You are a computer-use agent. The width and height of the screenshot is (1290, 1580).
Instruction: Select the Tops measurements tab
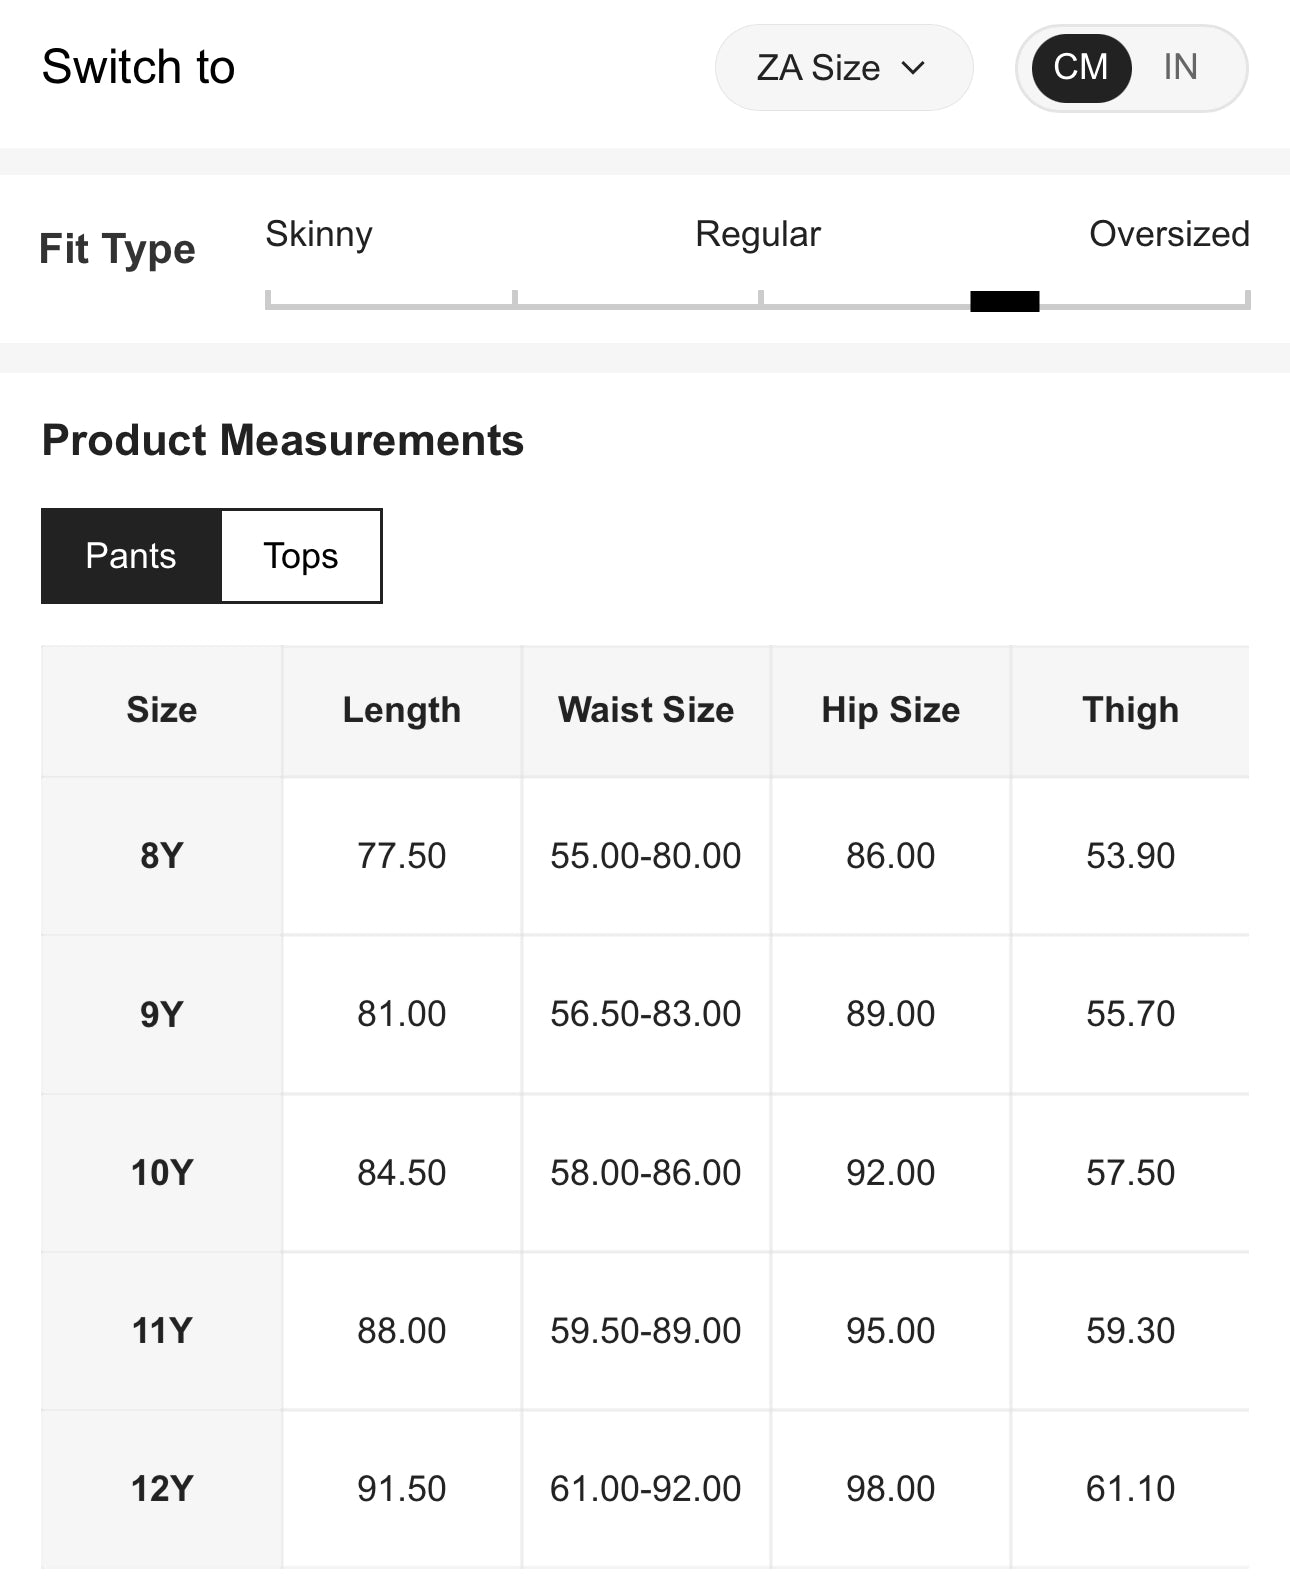tap(301, 556)
